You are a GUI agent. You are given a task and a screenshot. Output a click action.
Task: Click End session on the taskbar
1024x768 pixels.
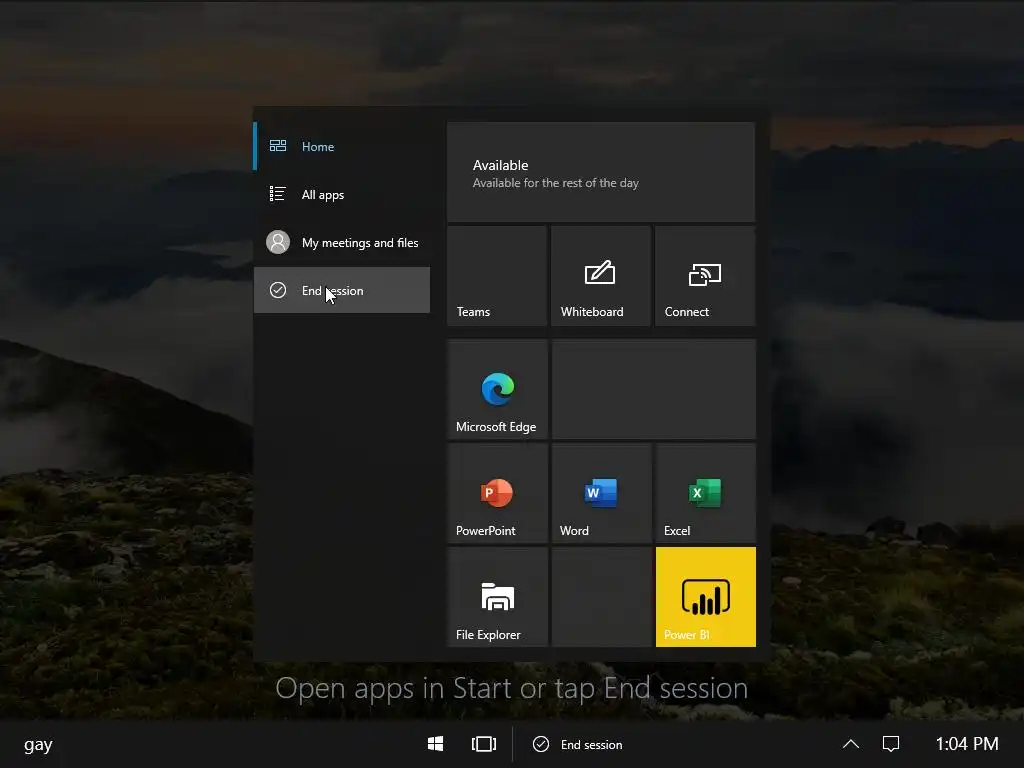click(x=578, y=744)
